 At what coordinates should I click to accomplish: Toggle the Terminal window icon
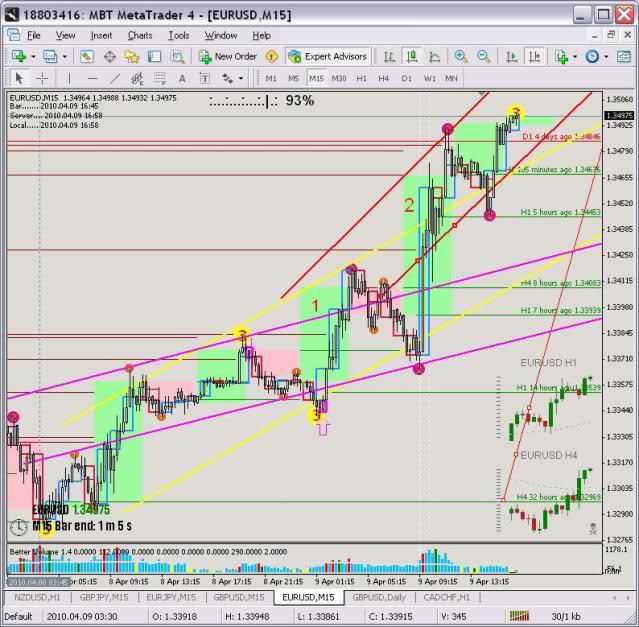pos(154,56)
